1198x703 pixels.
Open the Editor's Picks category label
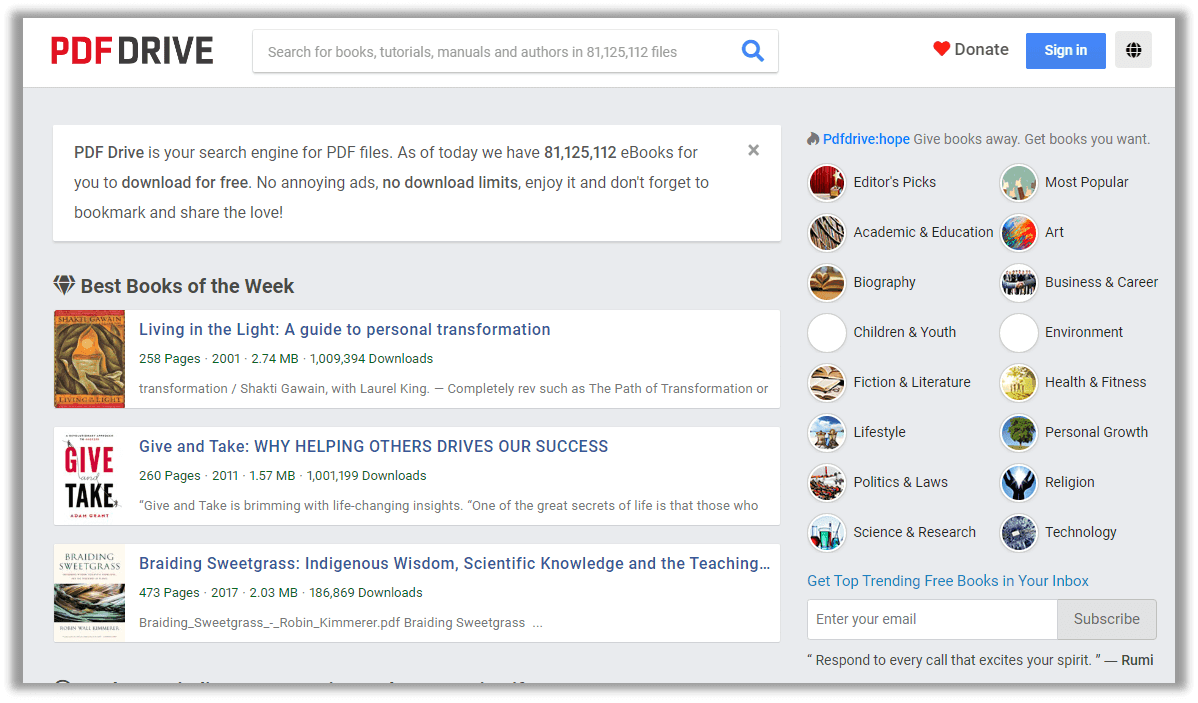point(895,183)
